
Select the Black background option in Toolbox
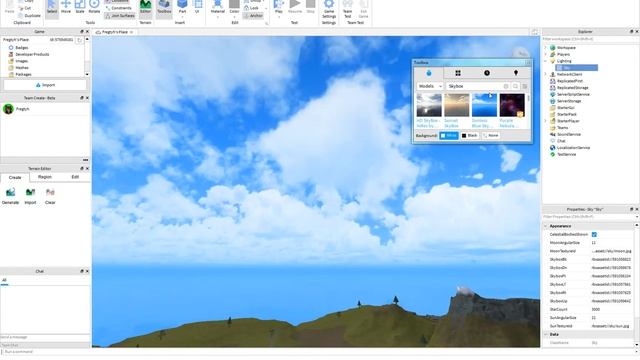point(469,136)
